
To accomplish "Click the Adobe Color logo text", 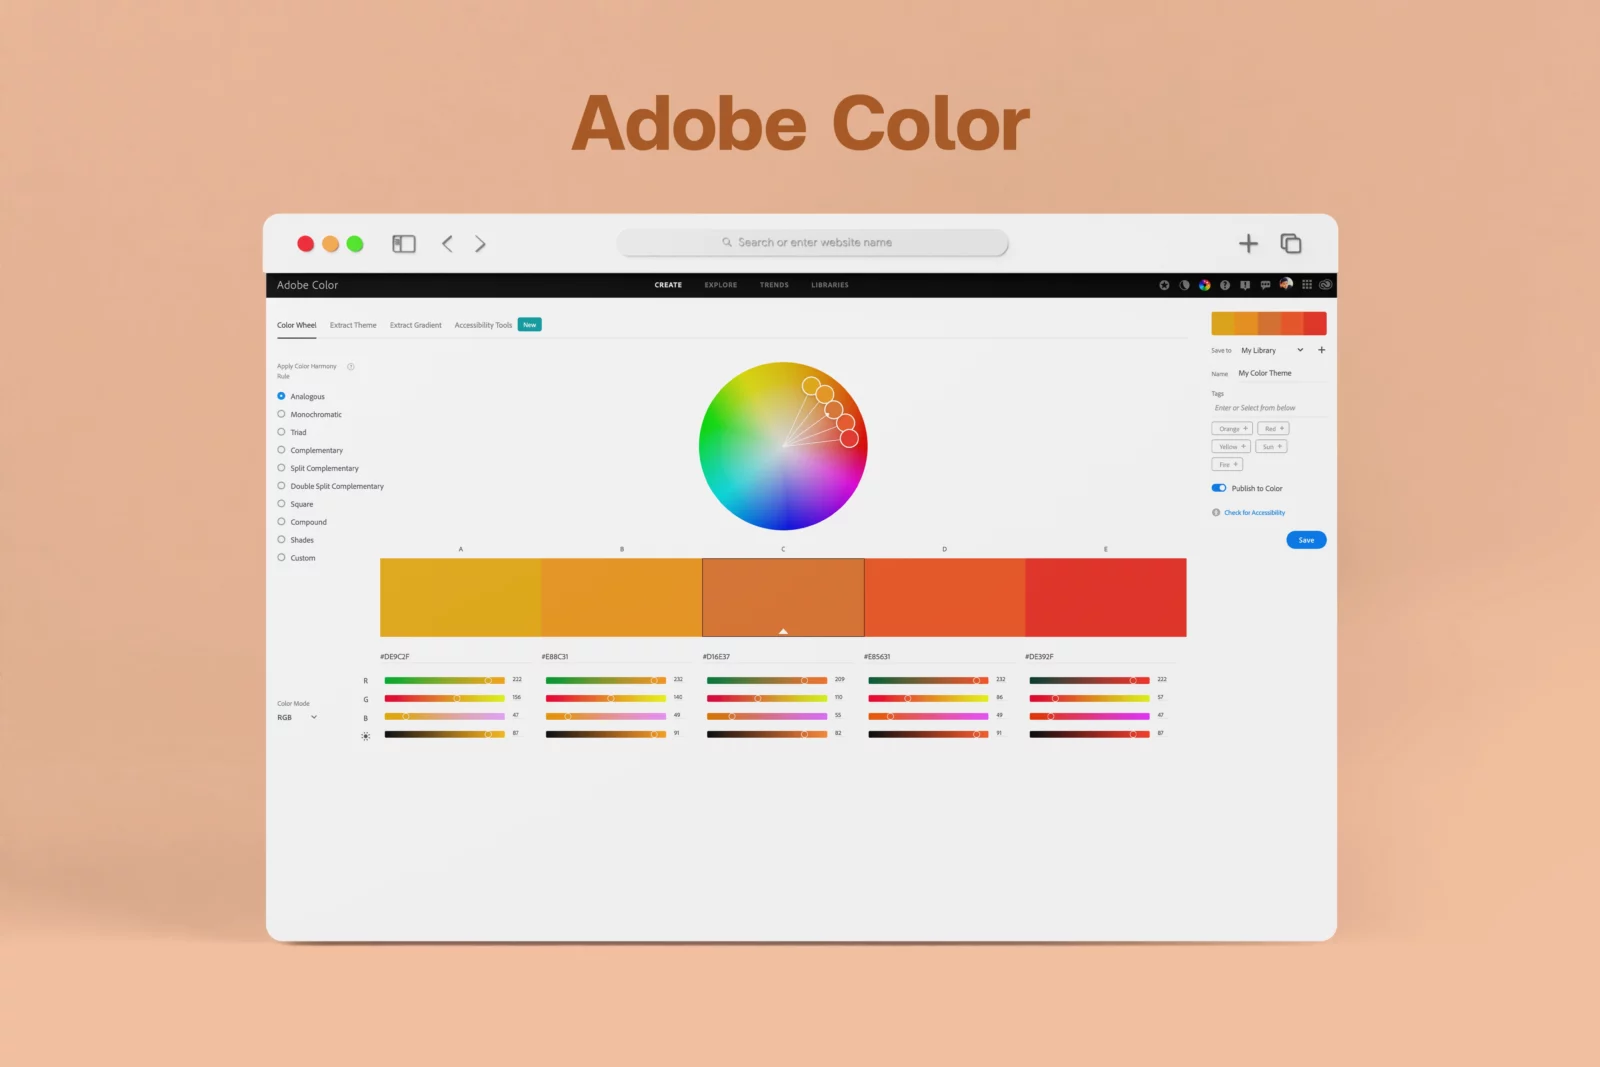I will coord(307,285).
